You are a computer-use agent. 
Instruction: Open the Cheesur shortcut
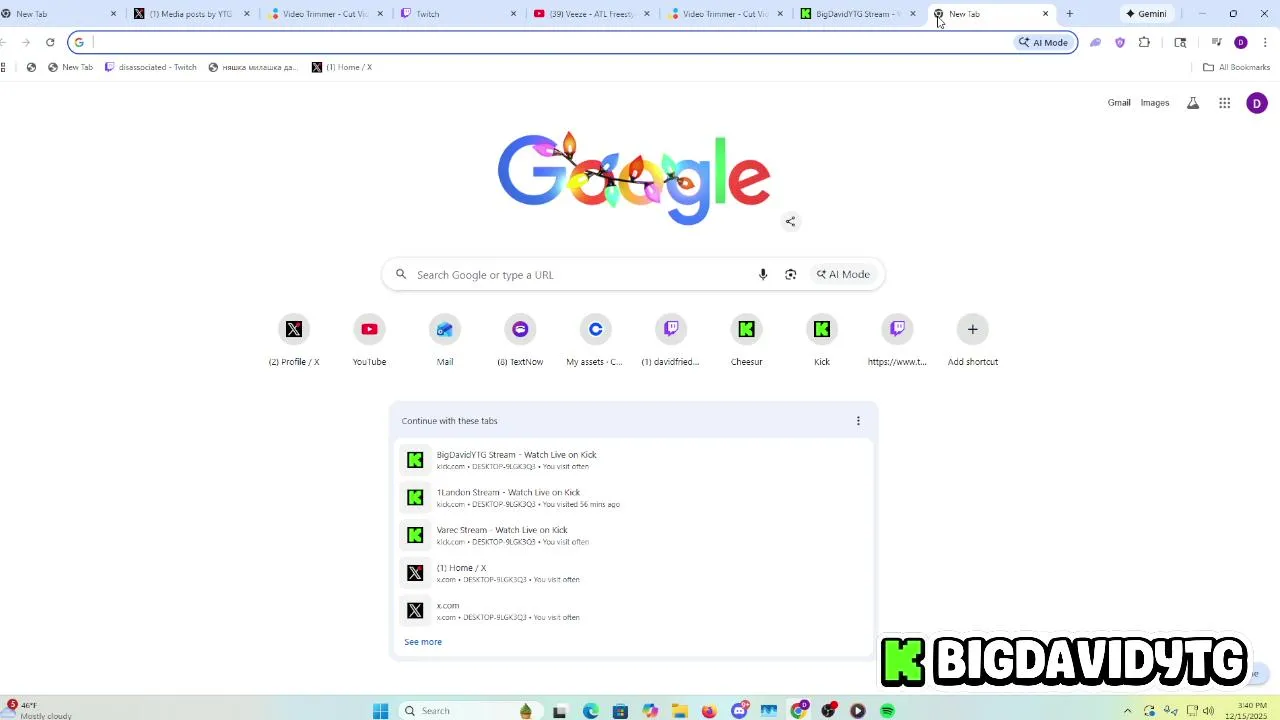pyautogui.click(x=746, y=329)
